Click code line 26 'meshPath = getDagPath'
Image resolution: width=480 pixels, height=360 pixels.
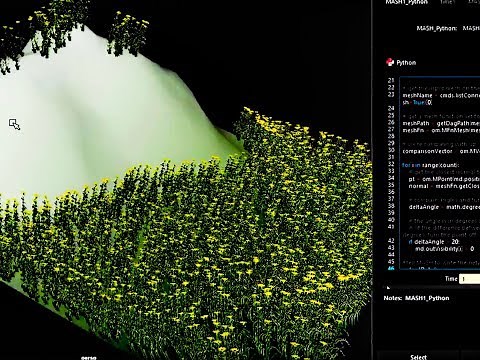441,123
